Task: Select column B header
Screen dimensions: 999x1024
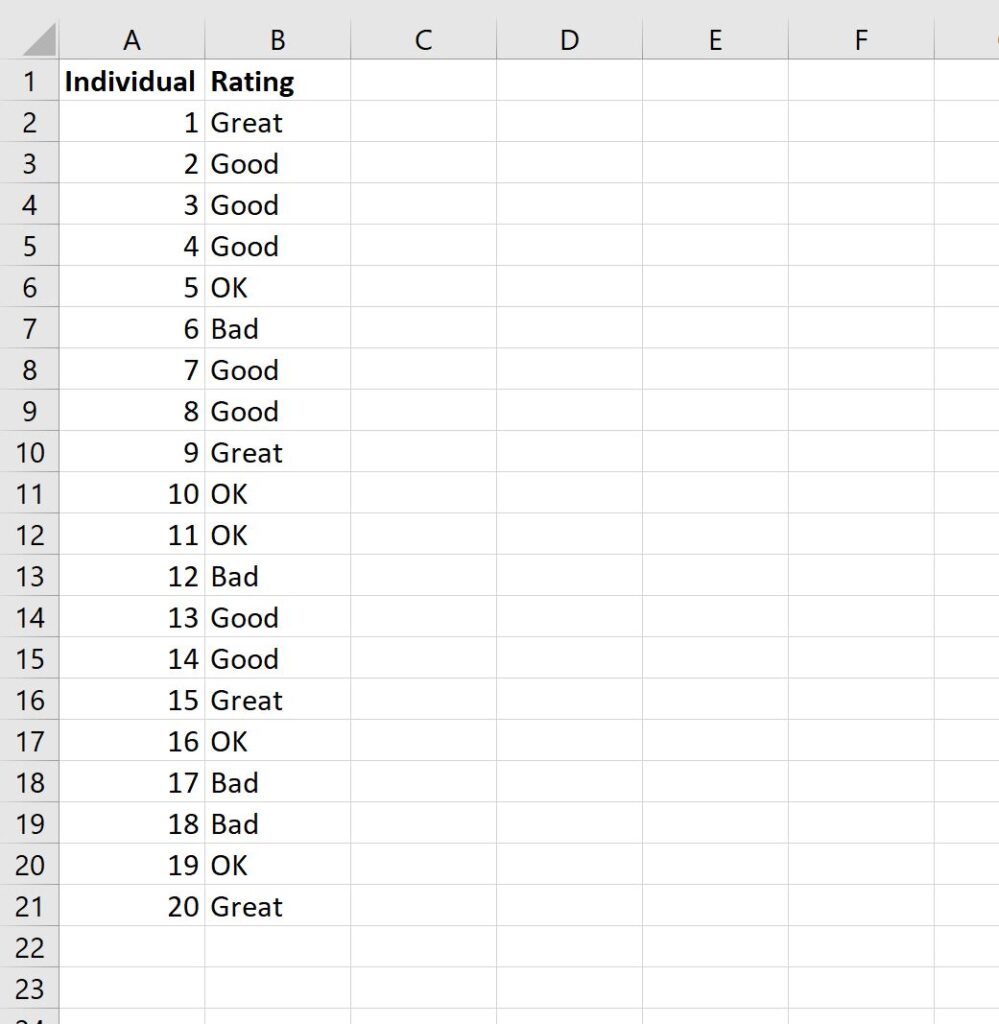Action: click(277, 40)
